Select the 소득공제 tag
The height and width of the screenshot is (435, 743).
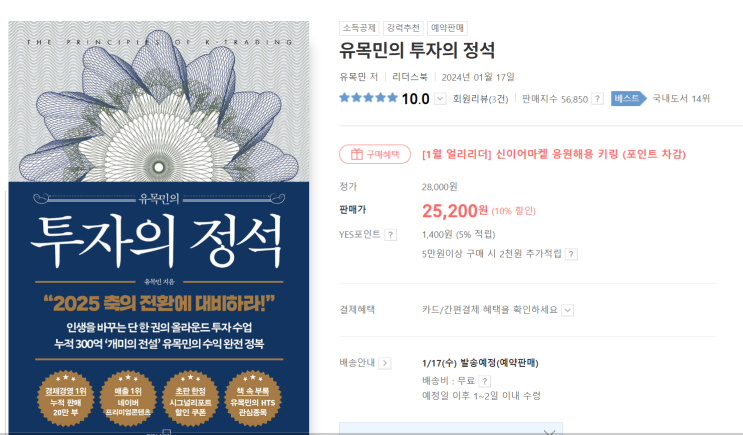pyautogui.click(x=359, y=28)
